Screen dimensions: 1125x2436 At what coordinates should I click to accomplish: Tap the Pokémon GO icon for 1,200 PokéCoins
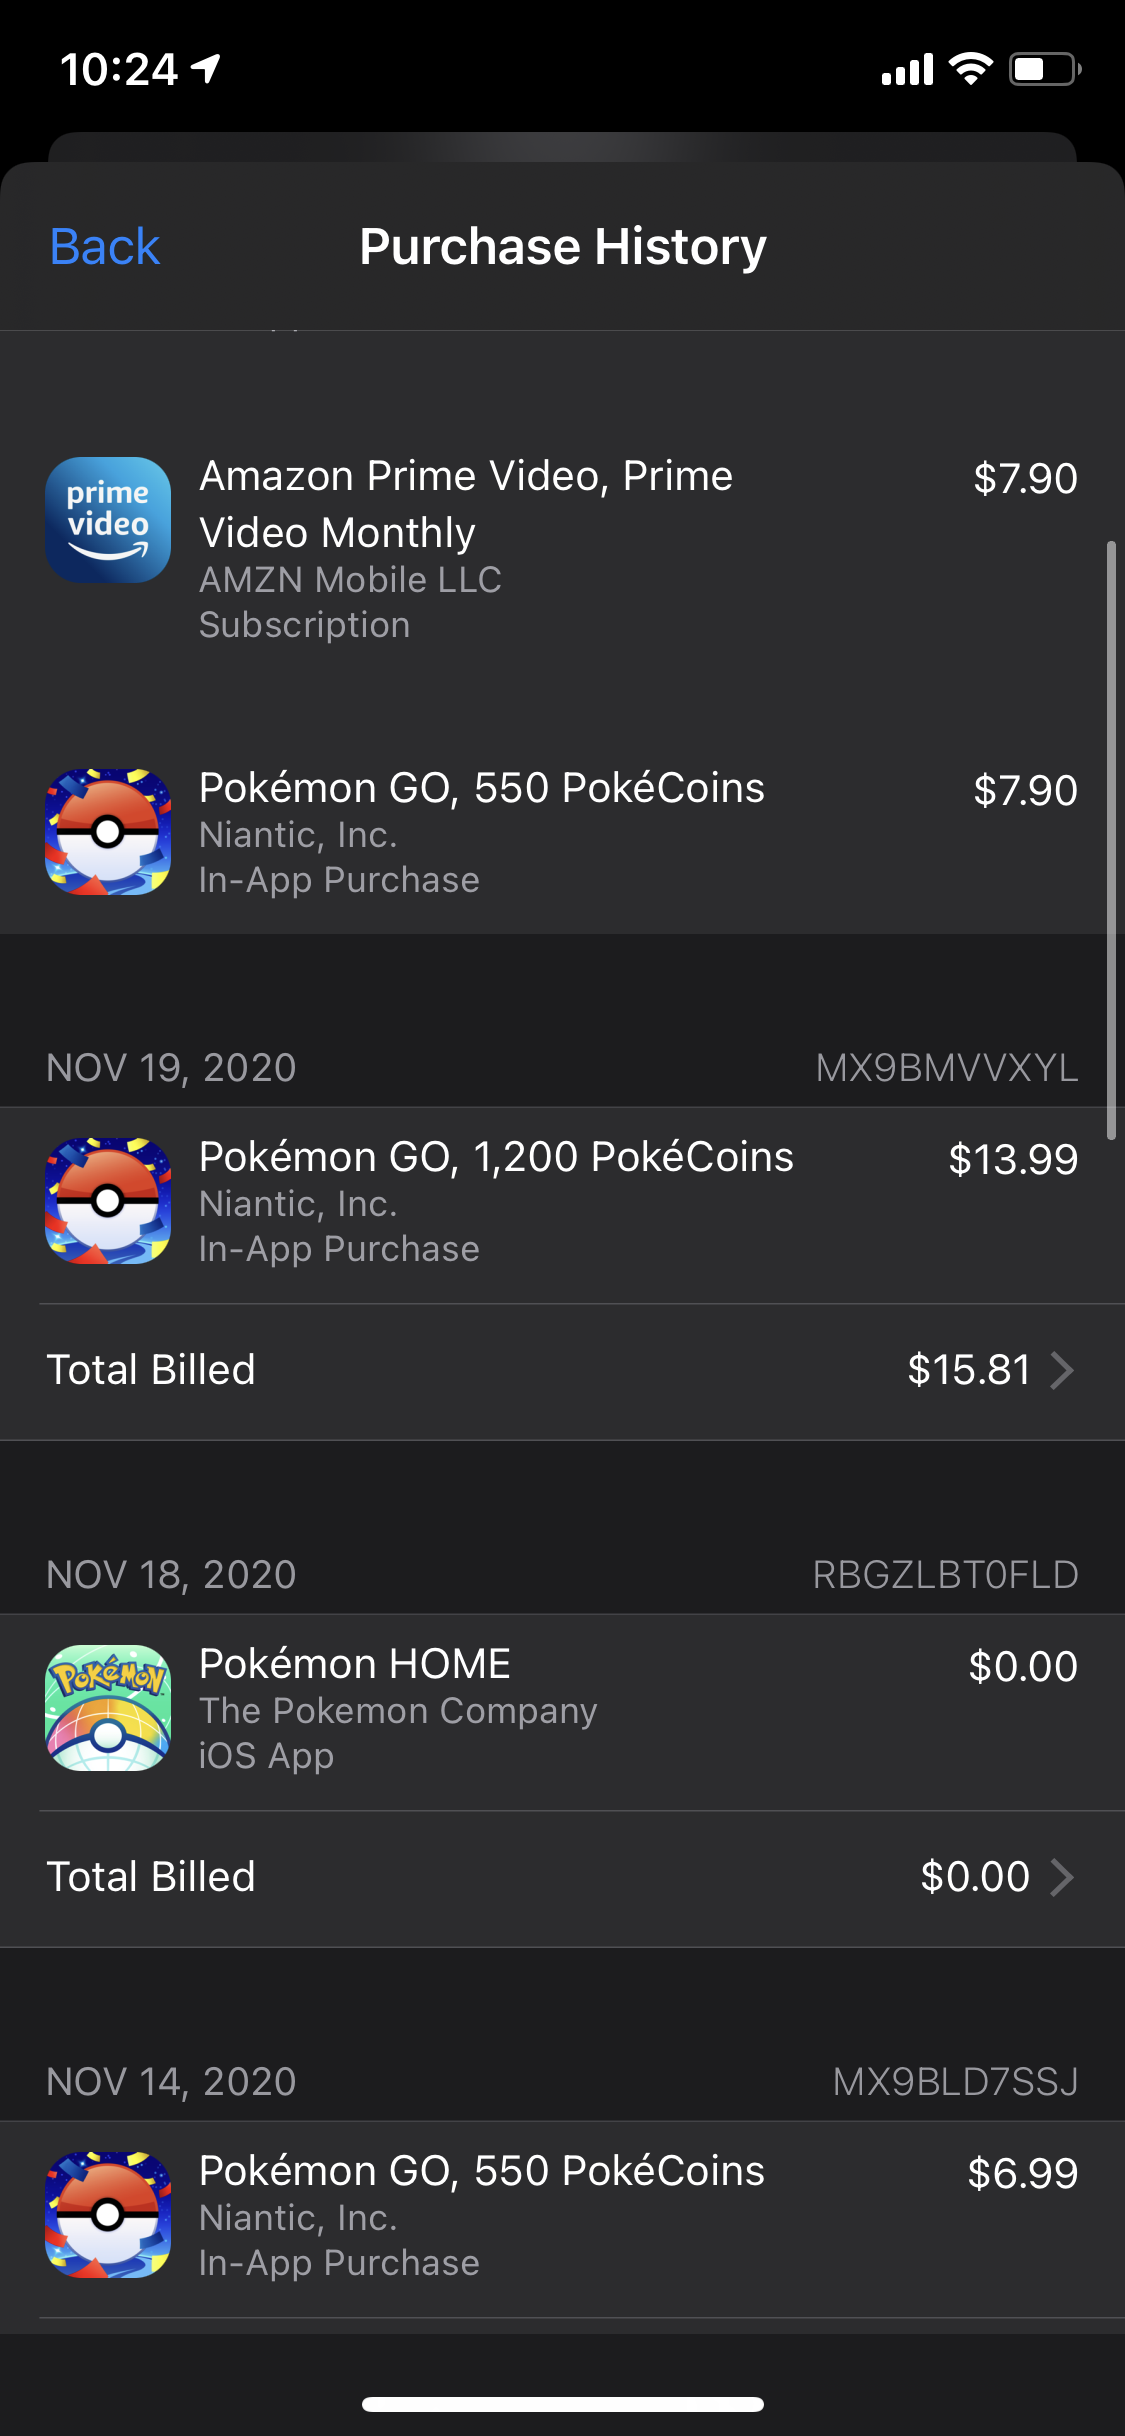108,1201
